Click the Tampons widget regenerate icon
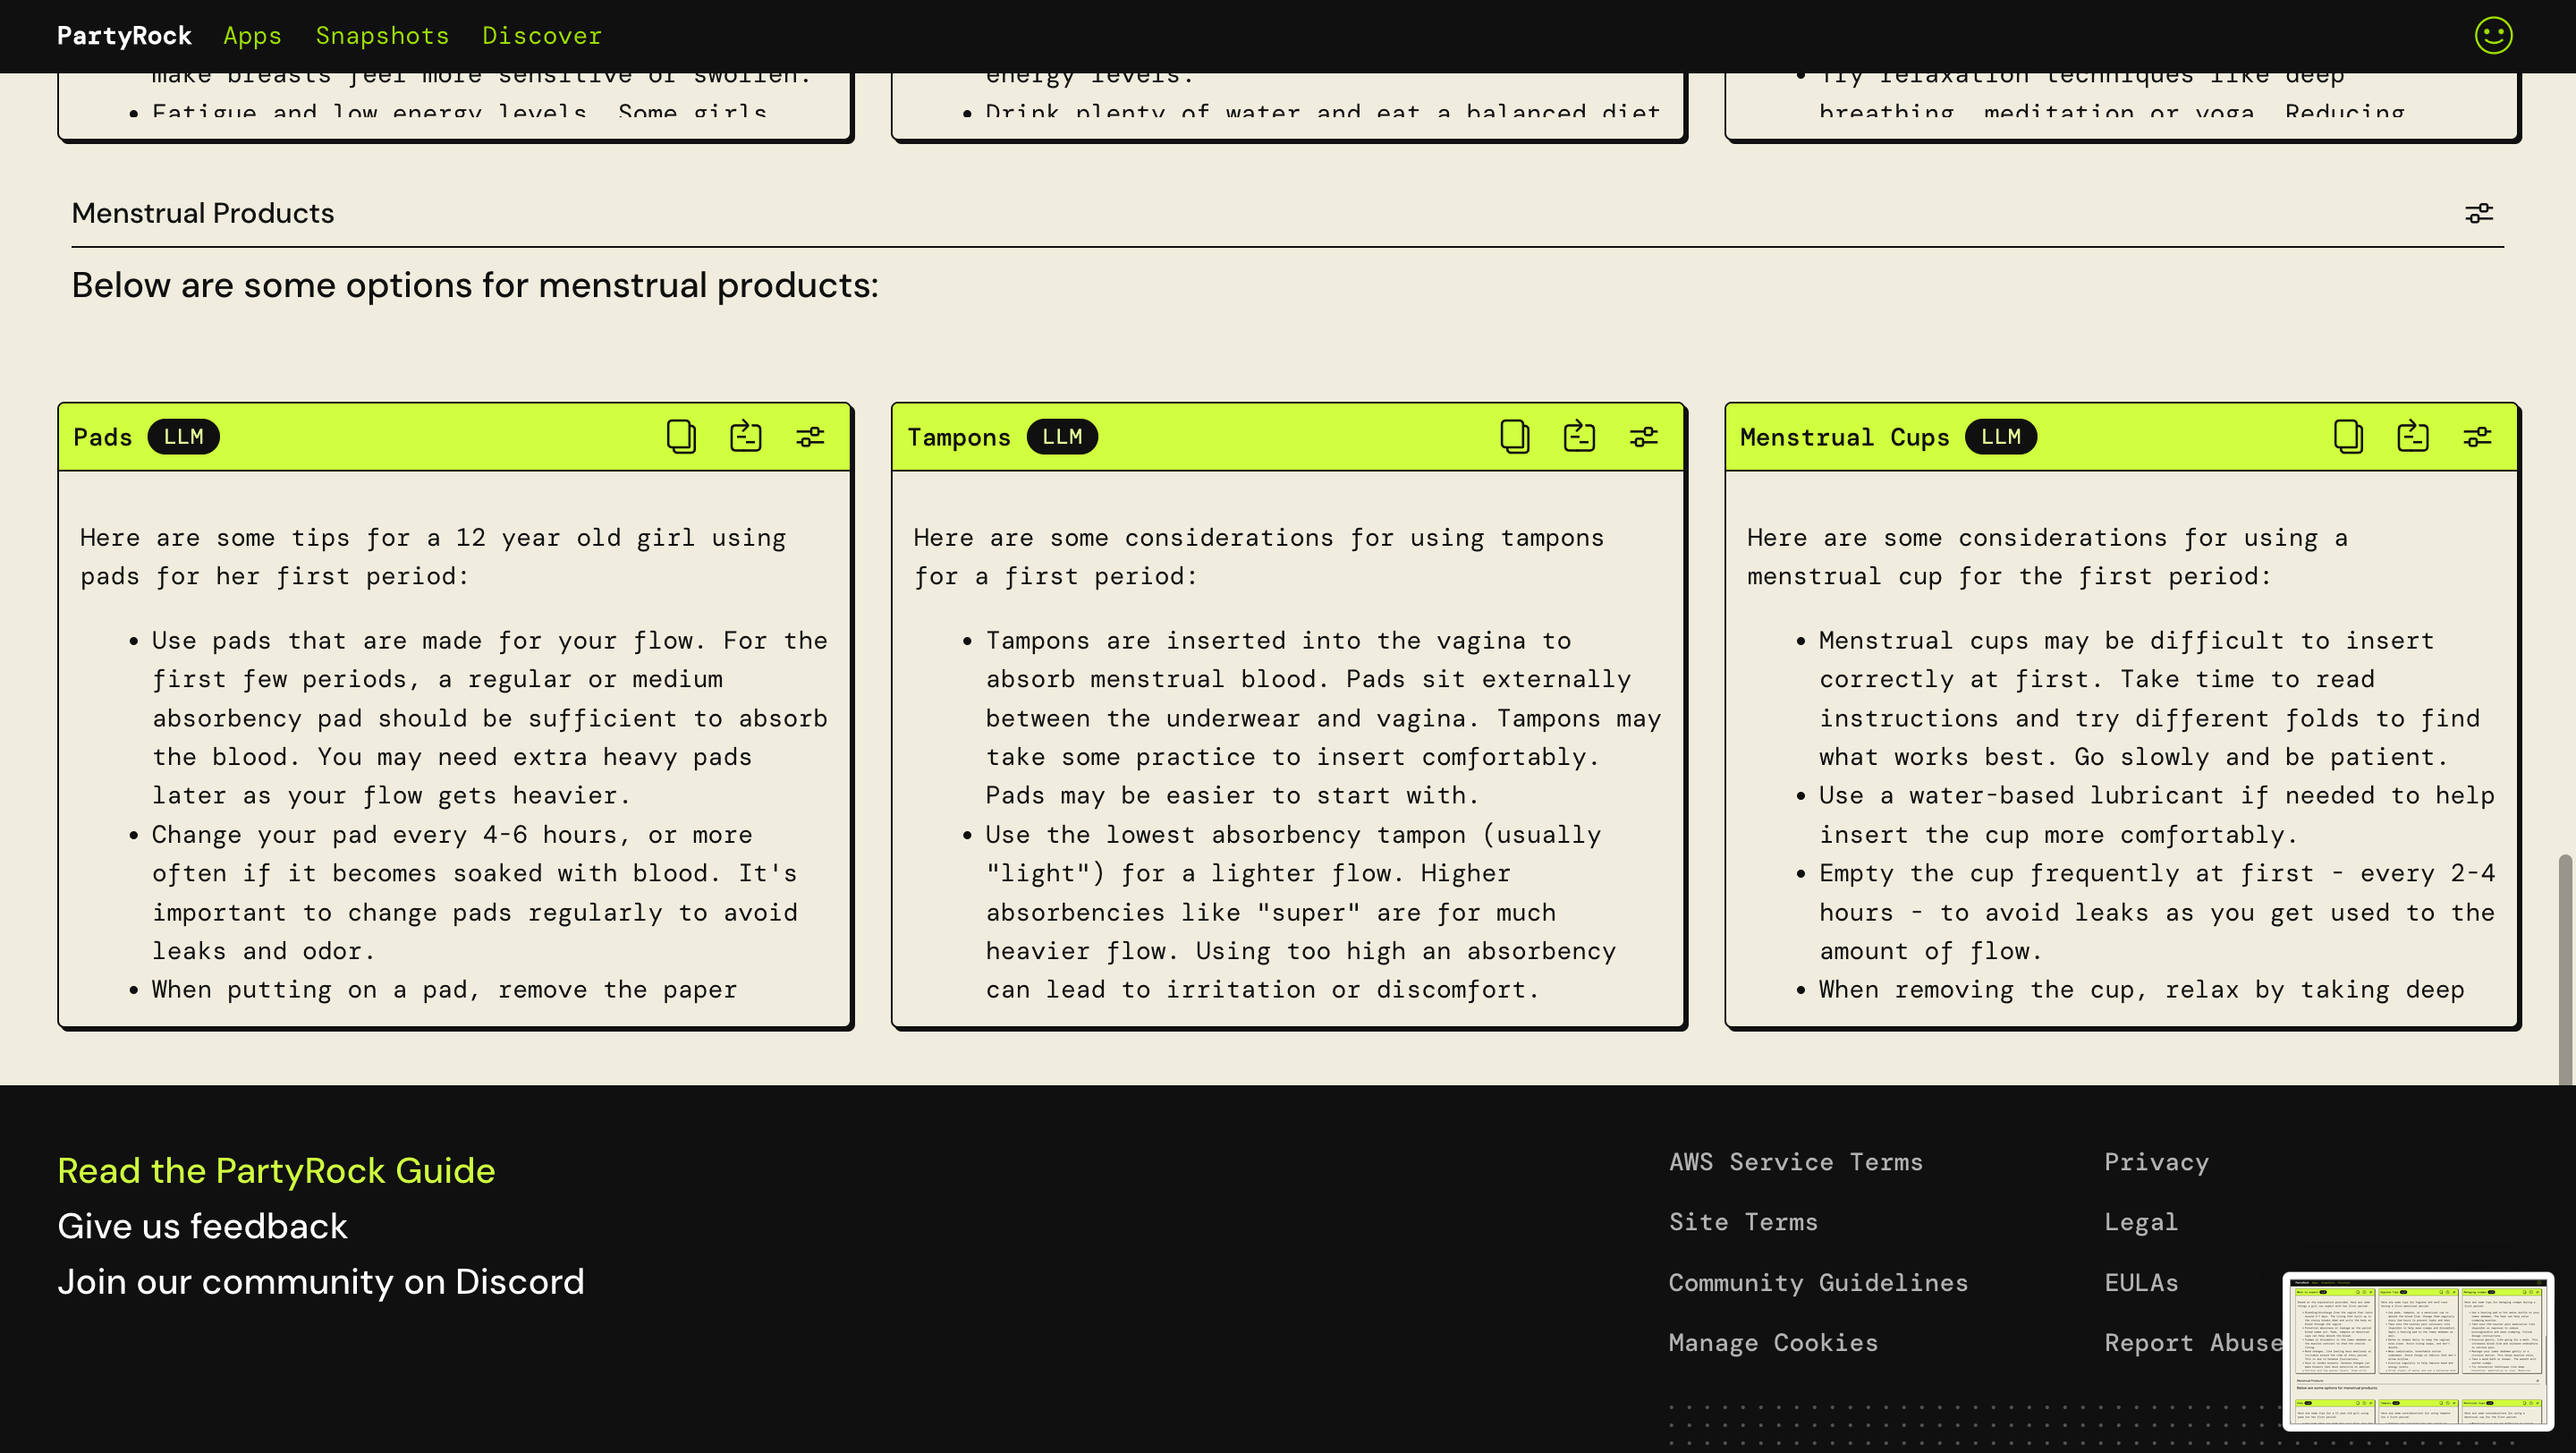The image size is (2576, 1453). click(x=1579, y=437)
